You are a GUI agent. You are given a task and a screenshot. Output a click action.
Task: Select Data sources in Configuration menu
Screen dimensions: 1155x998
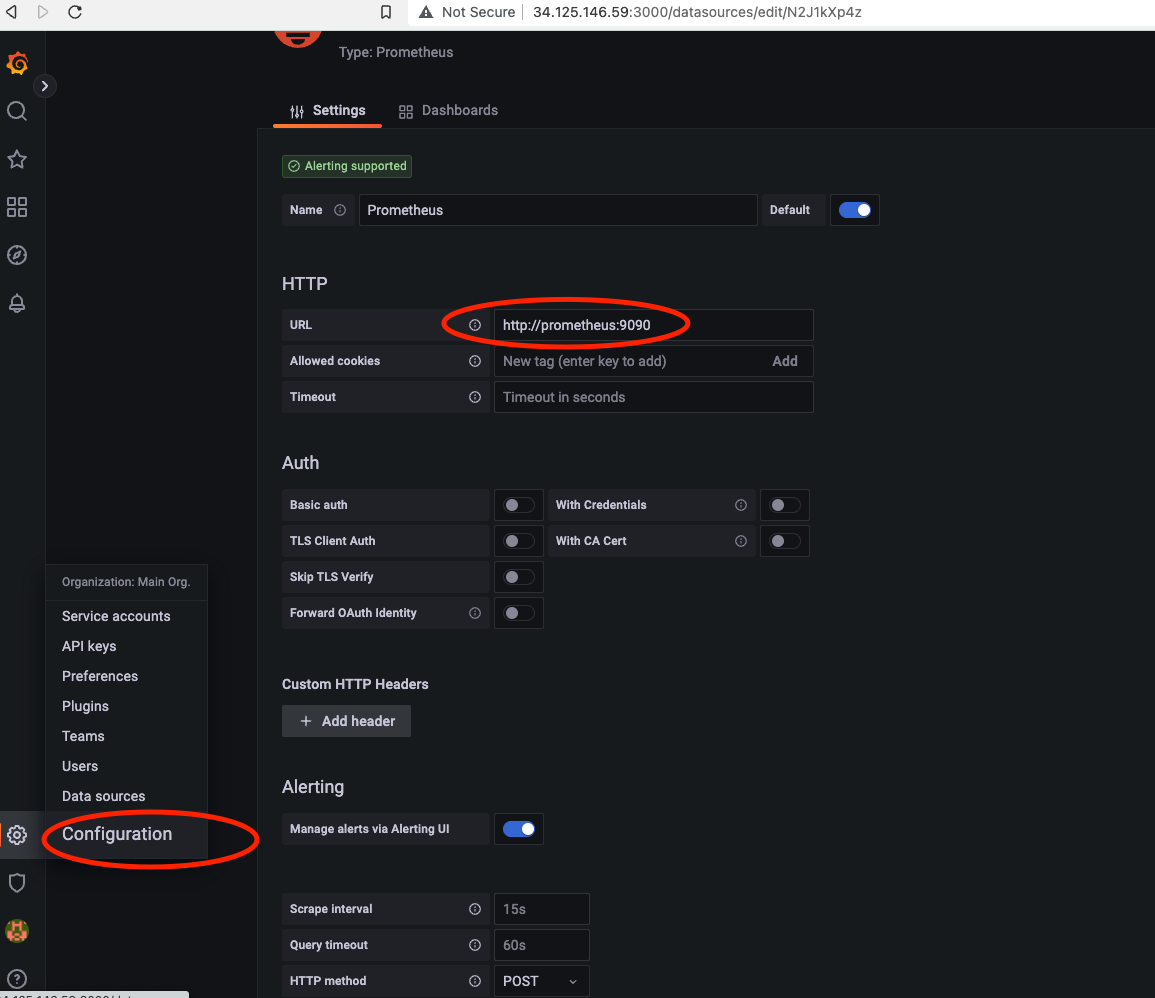(104, 796)
